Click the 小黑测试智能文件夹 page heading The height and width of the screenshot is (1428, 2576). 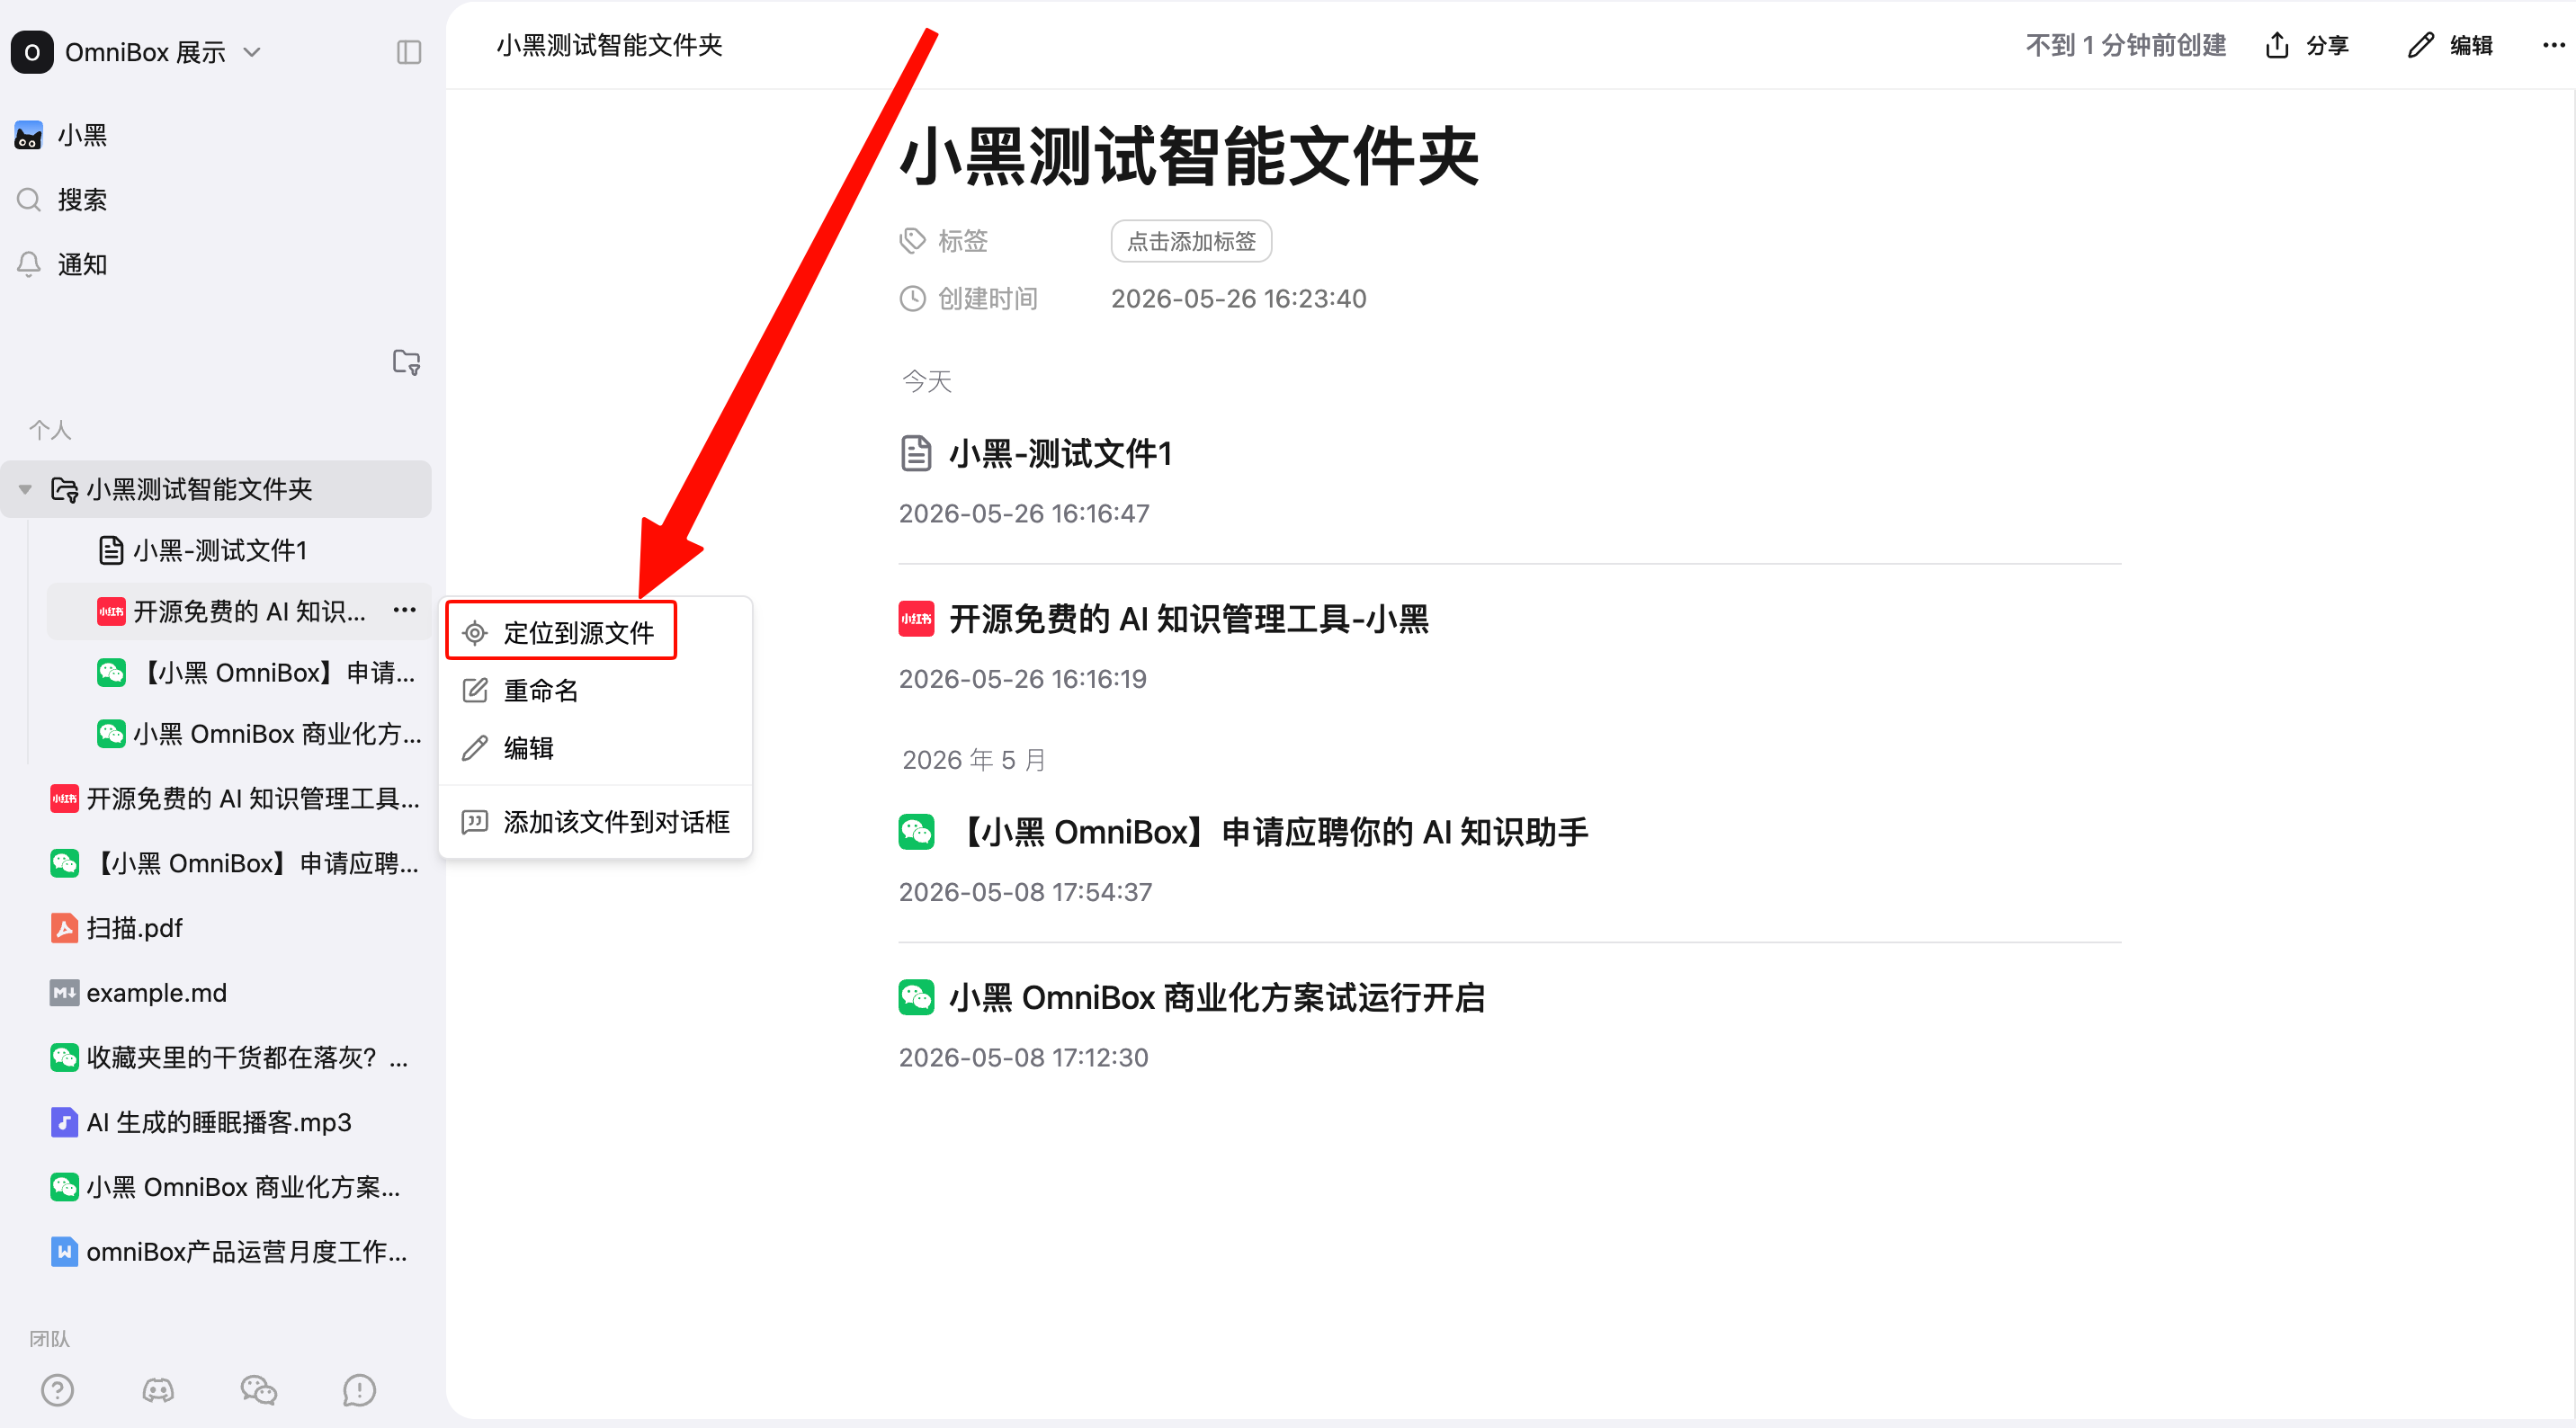pyautogui.click(x=1189, y=156)
